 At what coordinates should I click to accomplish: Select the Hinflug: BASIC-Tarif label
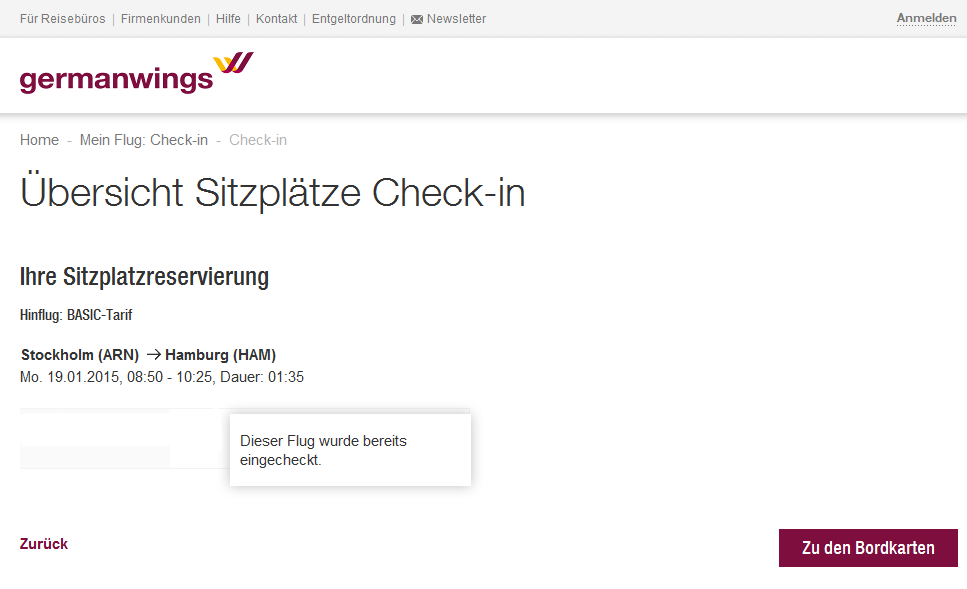coord(76,315)
